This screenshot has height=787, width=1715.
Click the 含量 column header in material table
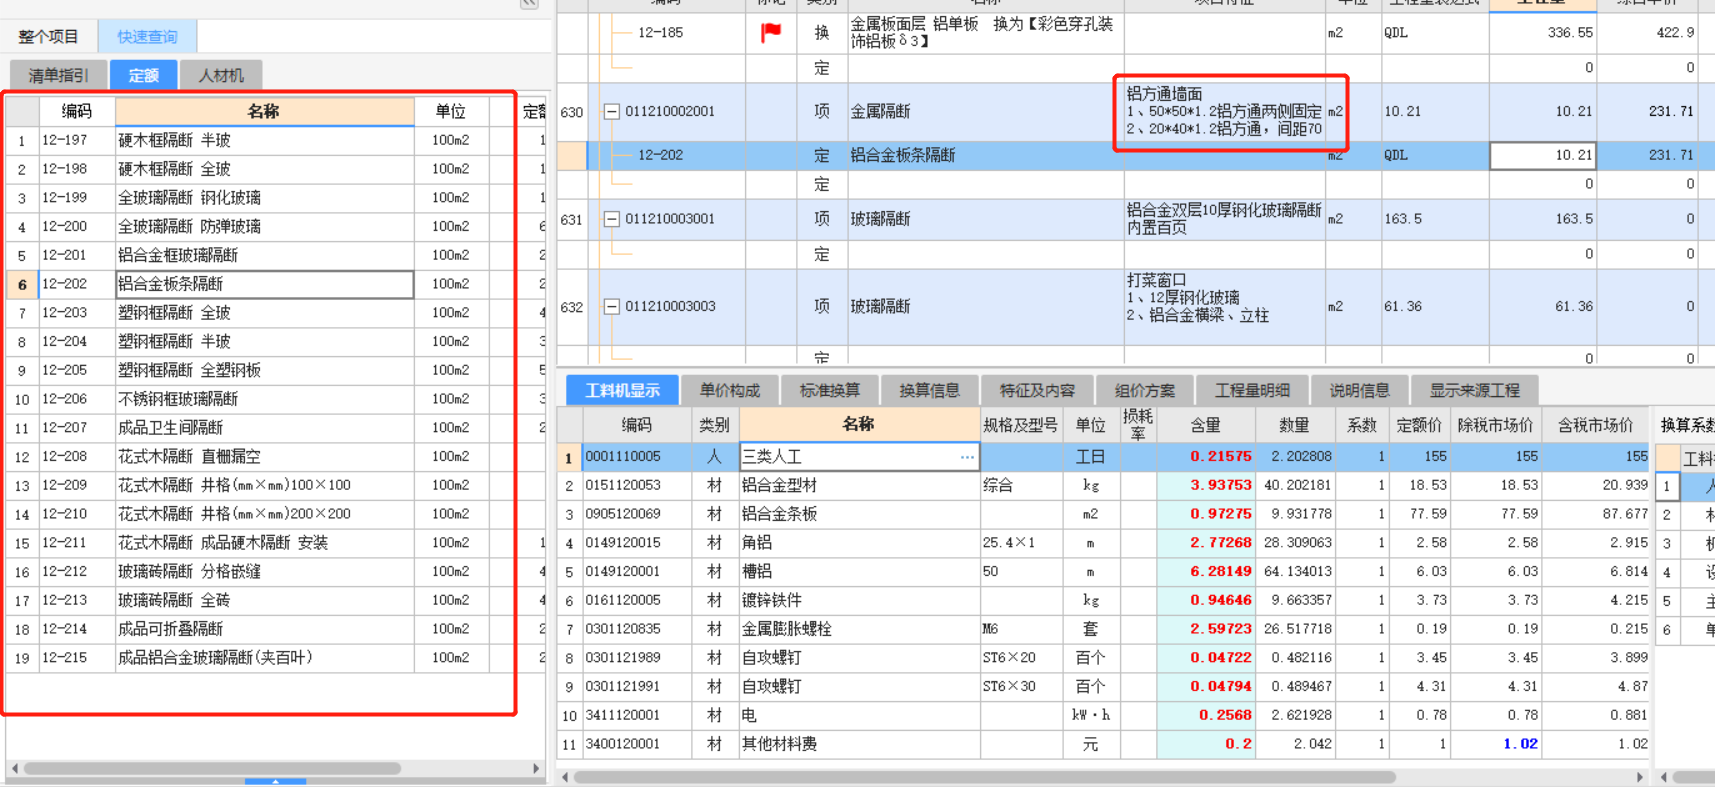click(1205, 425)
